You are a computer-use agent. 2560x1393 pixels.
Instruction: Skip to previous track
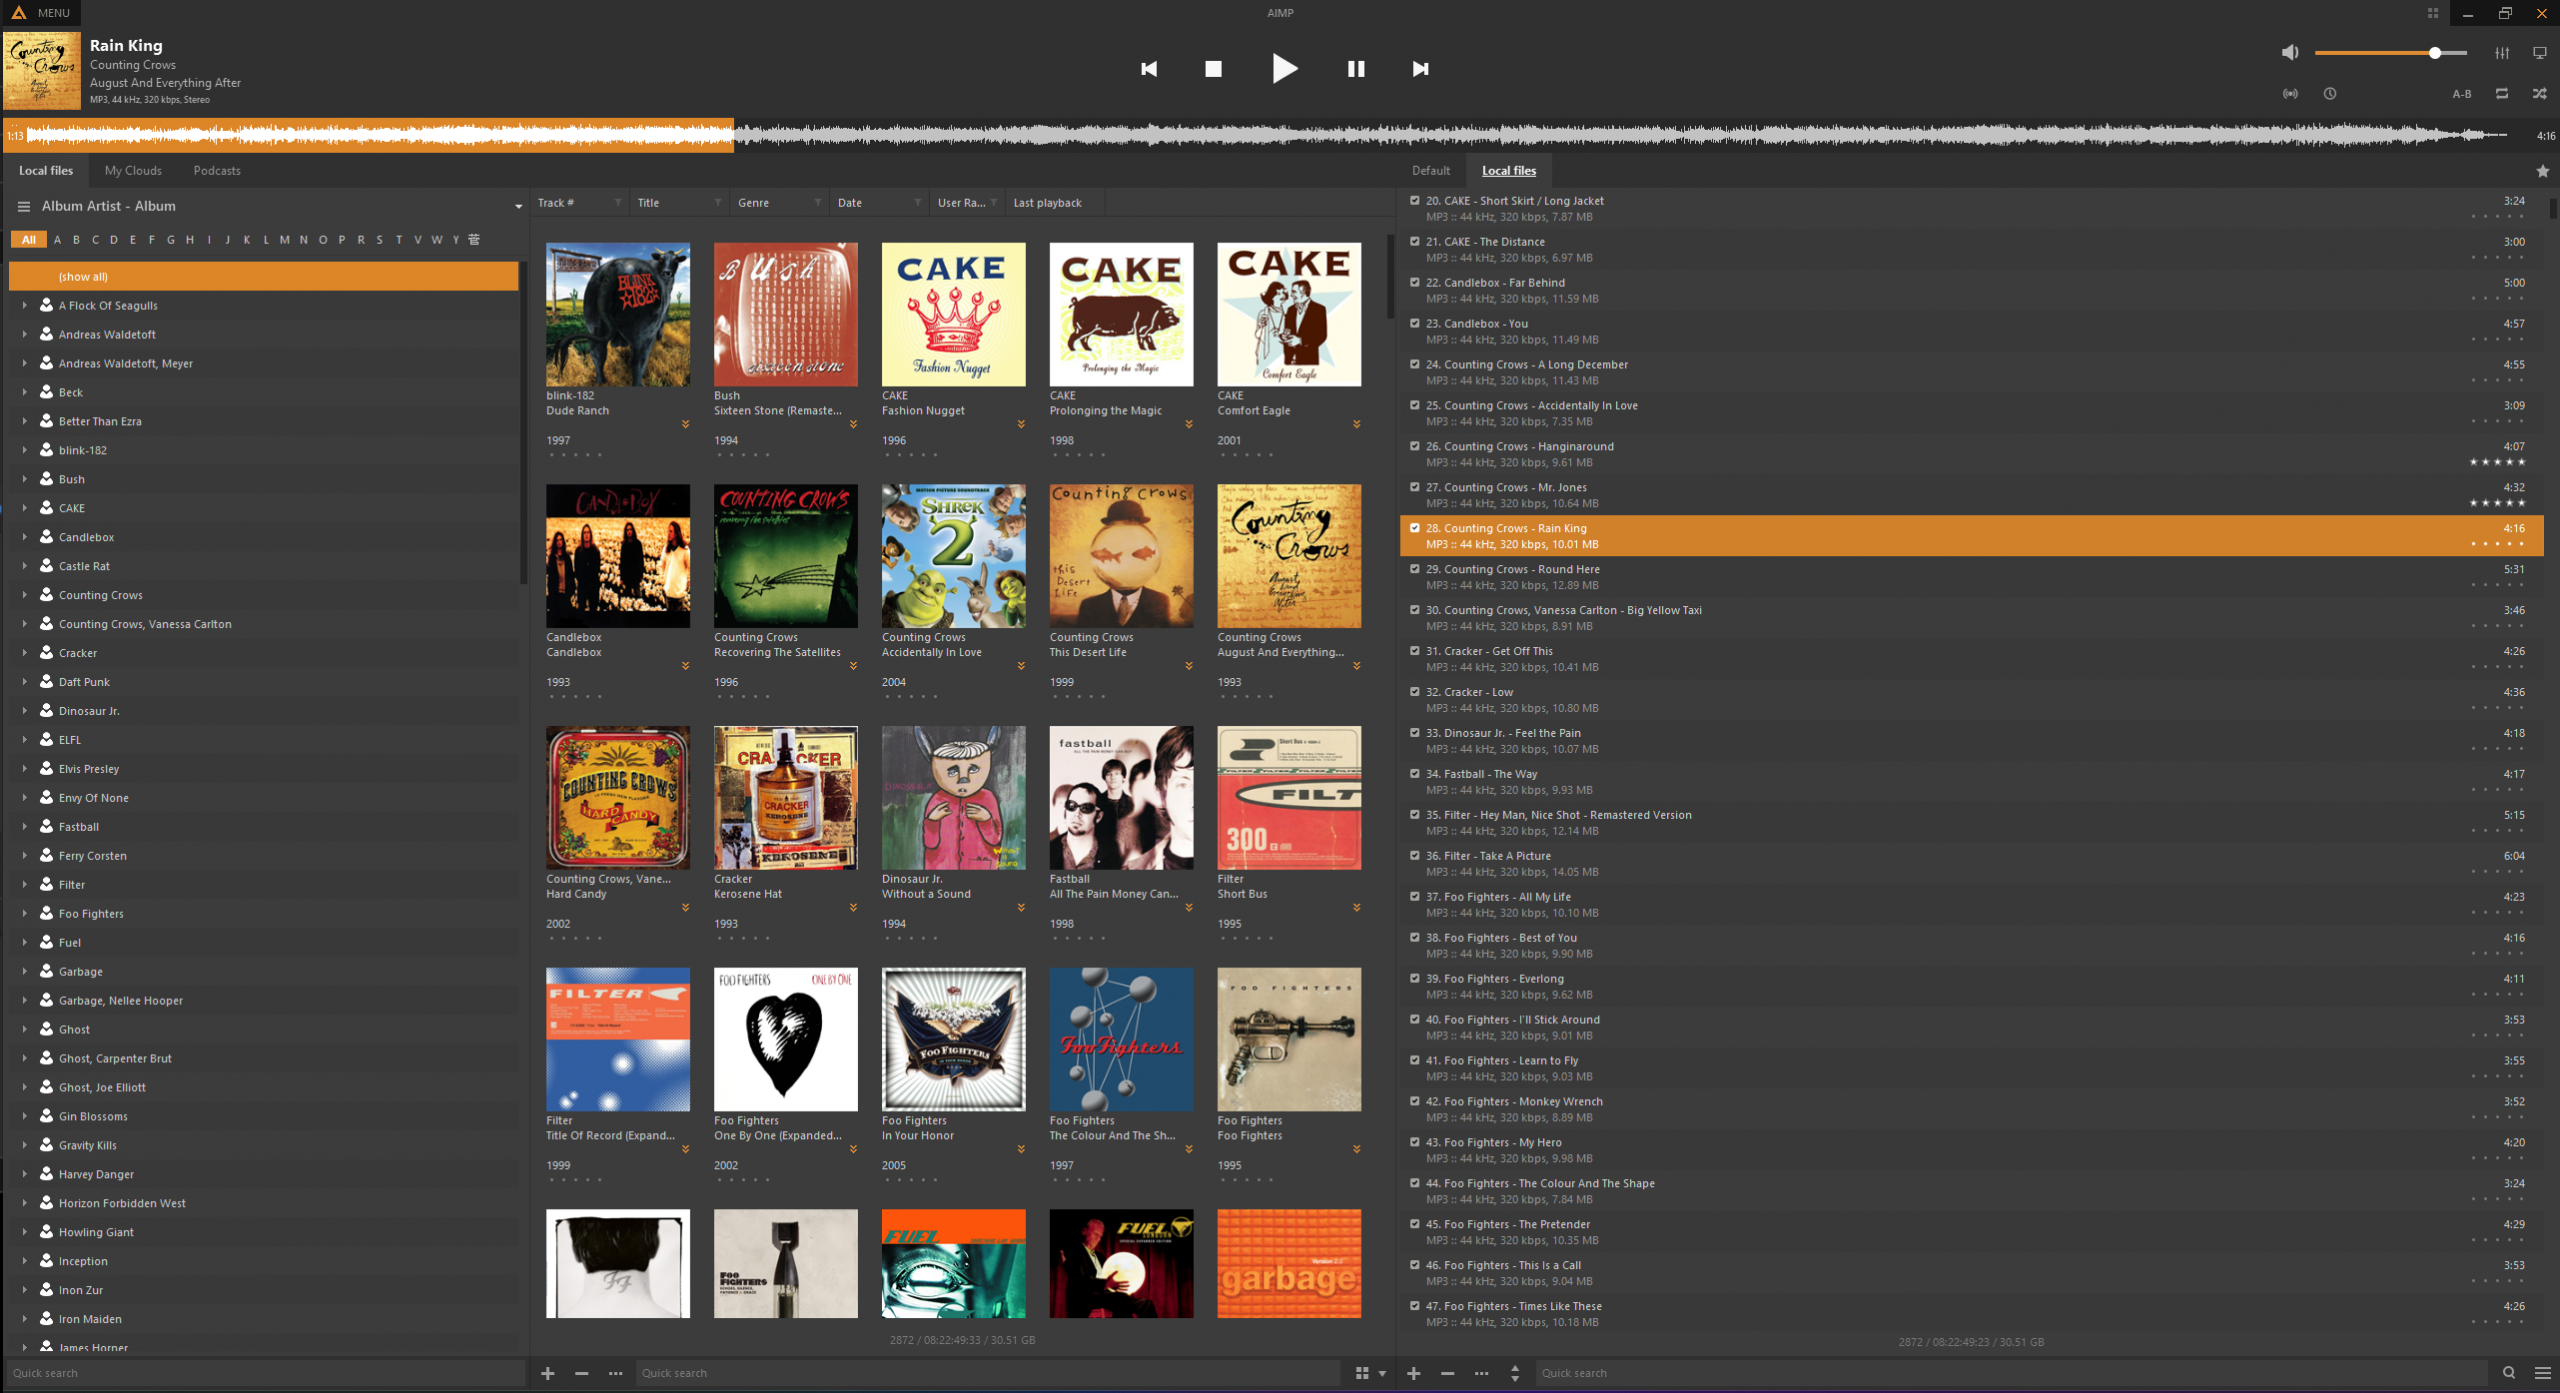pos(1149,69)
